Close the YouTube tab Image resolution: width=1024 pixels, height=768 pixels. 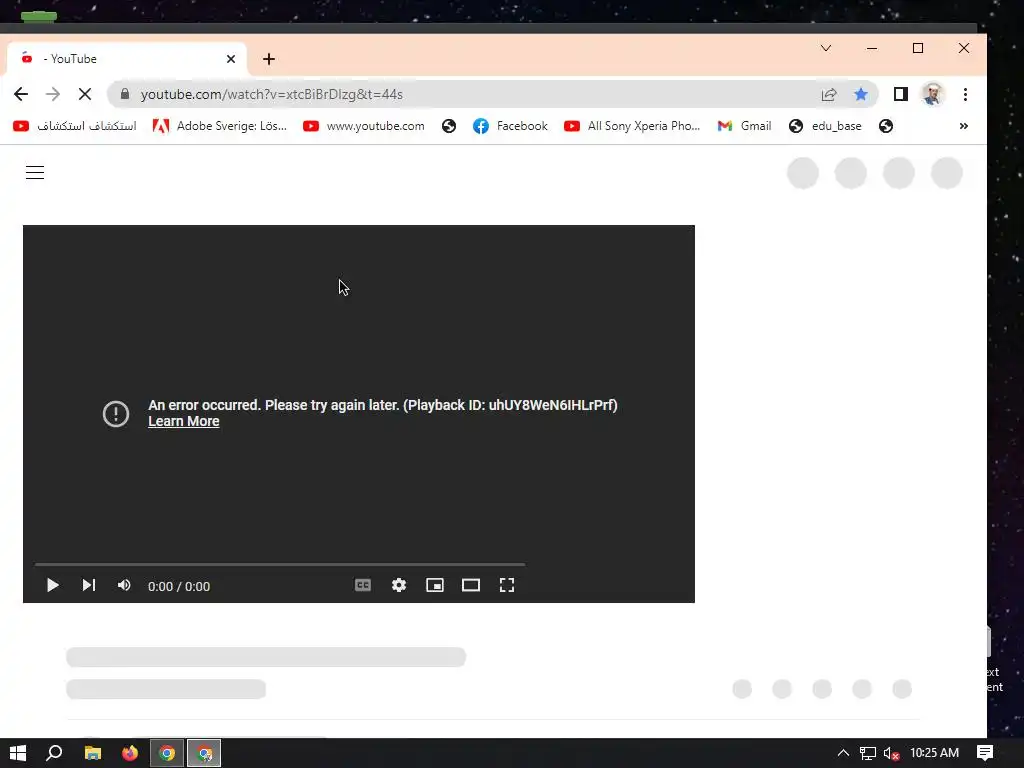(231, 59)
